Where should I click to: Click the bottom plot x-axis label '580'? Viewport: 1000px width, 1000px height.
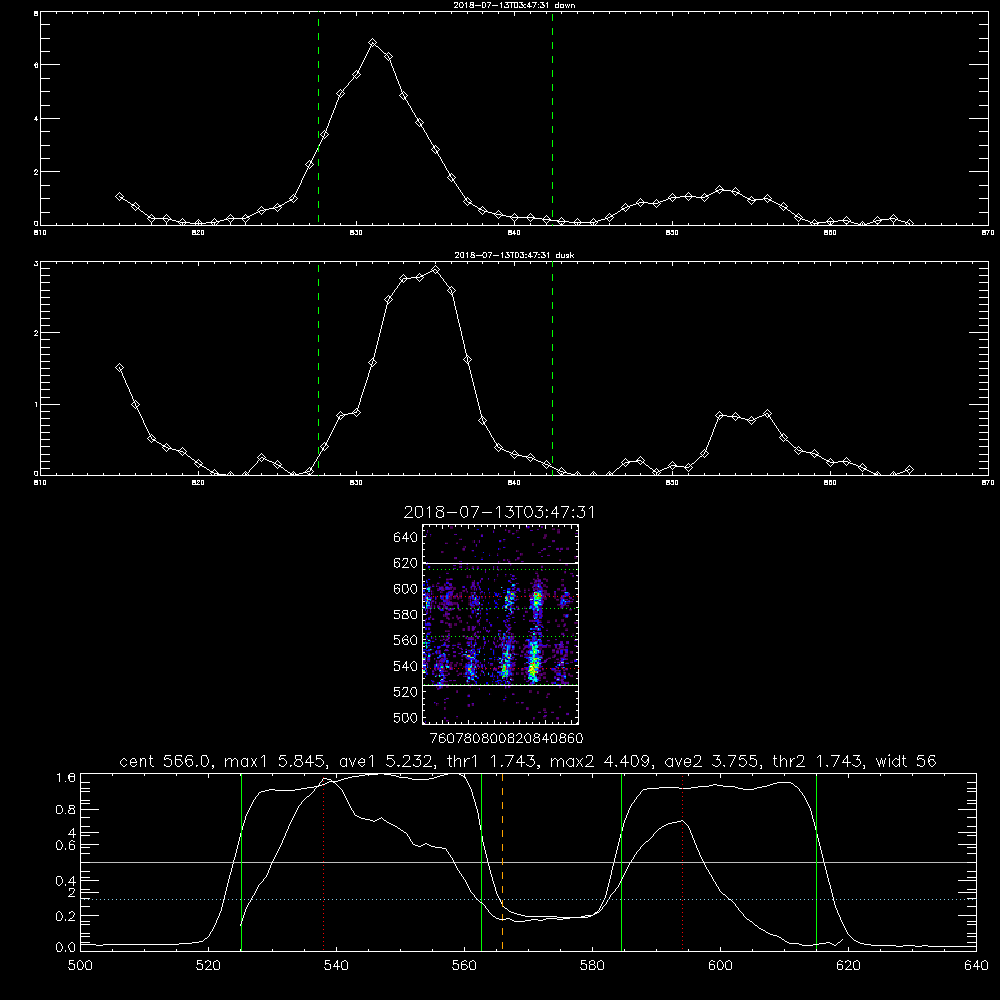tap(592, 966)
